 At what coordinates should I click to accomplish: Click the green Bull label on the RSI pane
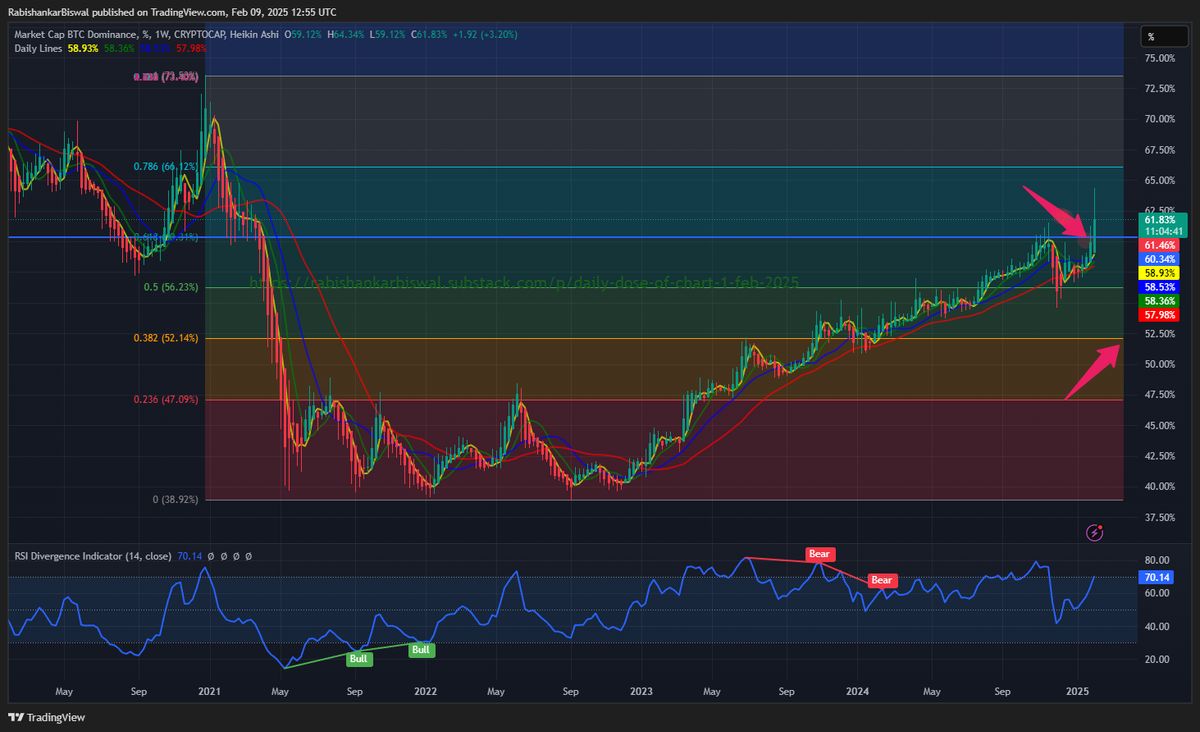coord(358,659)
